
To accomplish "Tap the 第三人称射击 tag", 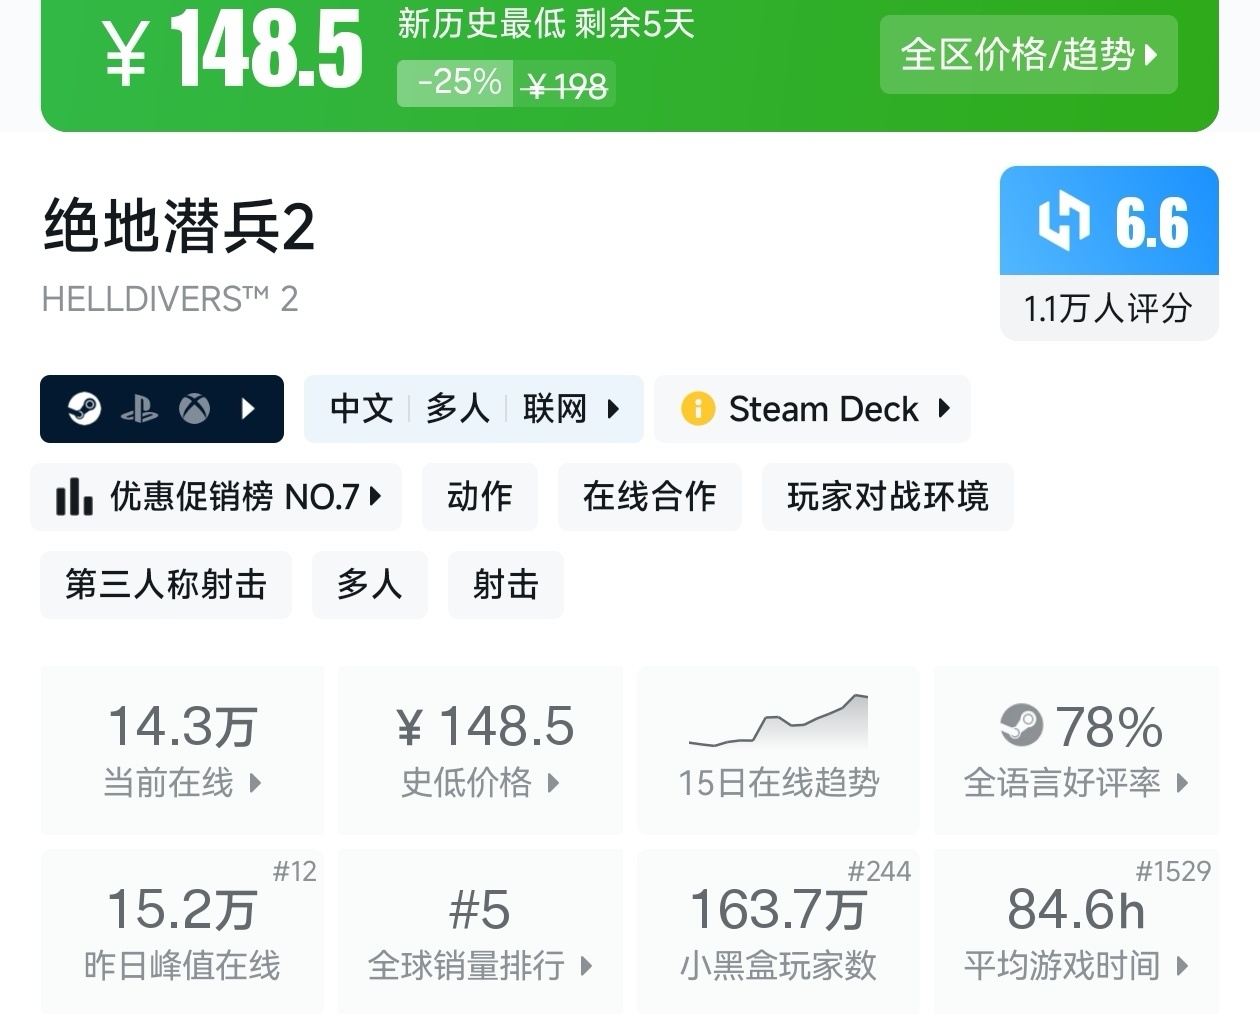I will [166, 584].
